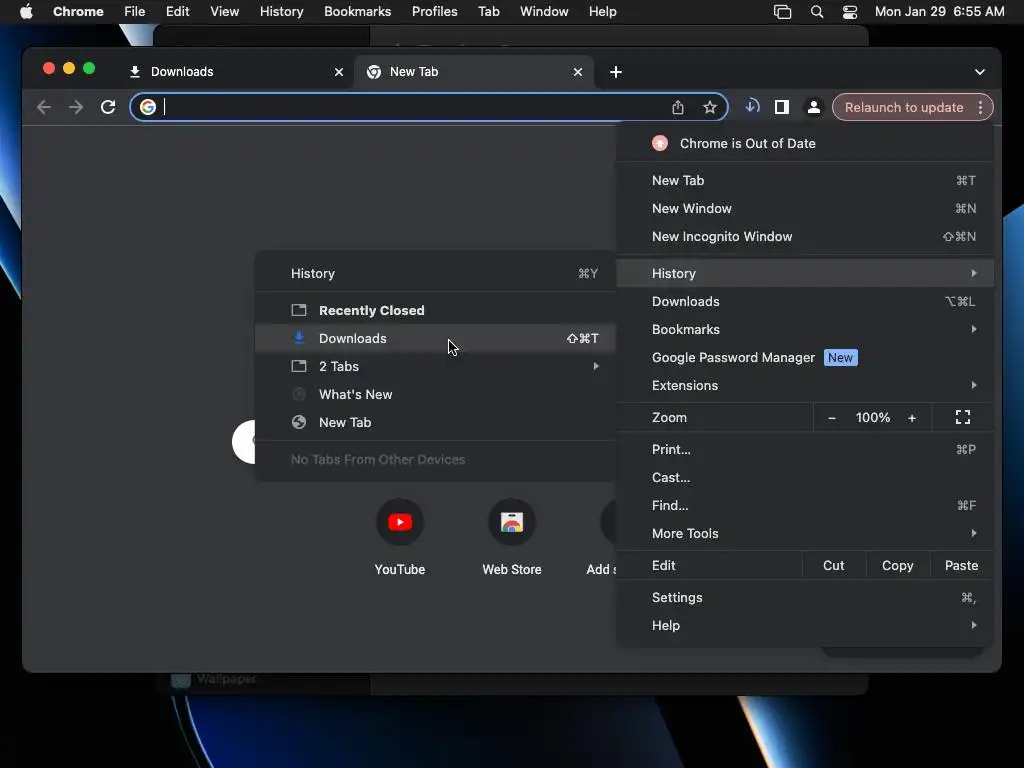
Task: Reopen New Tab from history submenu
Action: click(x=436, y=423)
